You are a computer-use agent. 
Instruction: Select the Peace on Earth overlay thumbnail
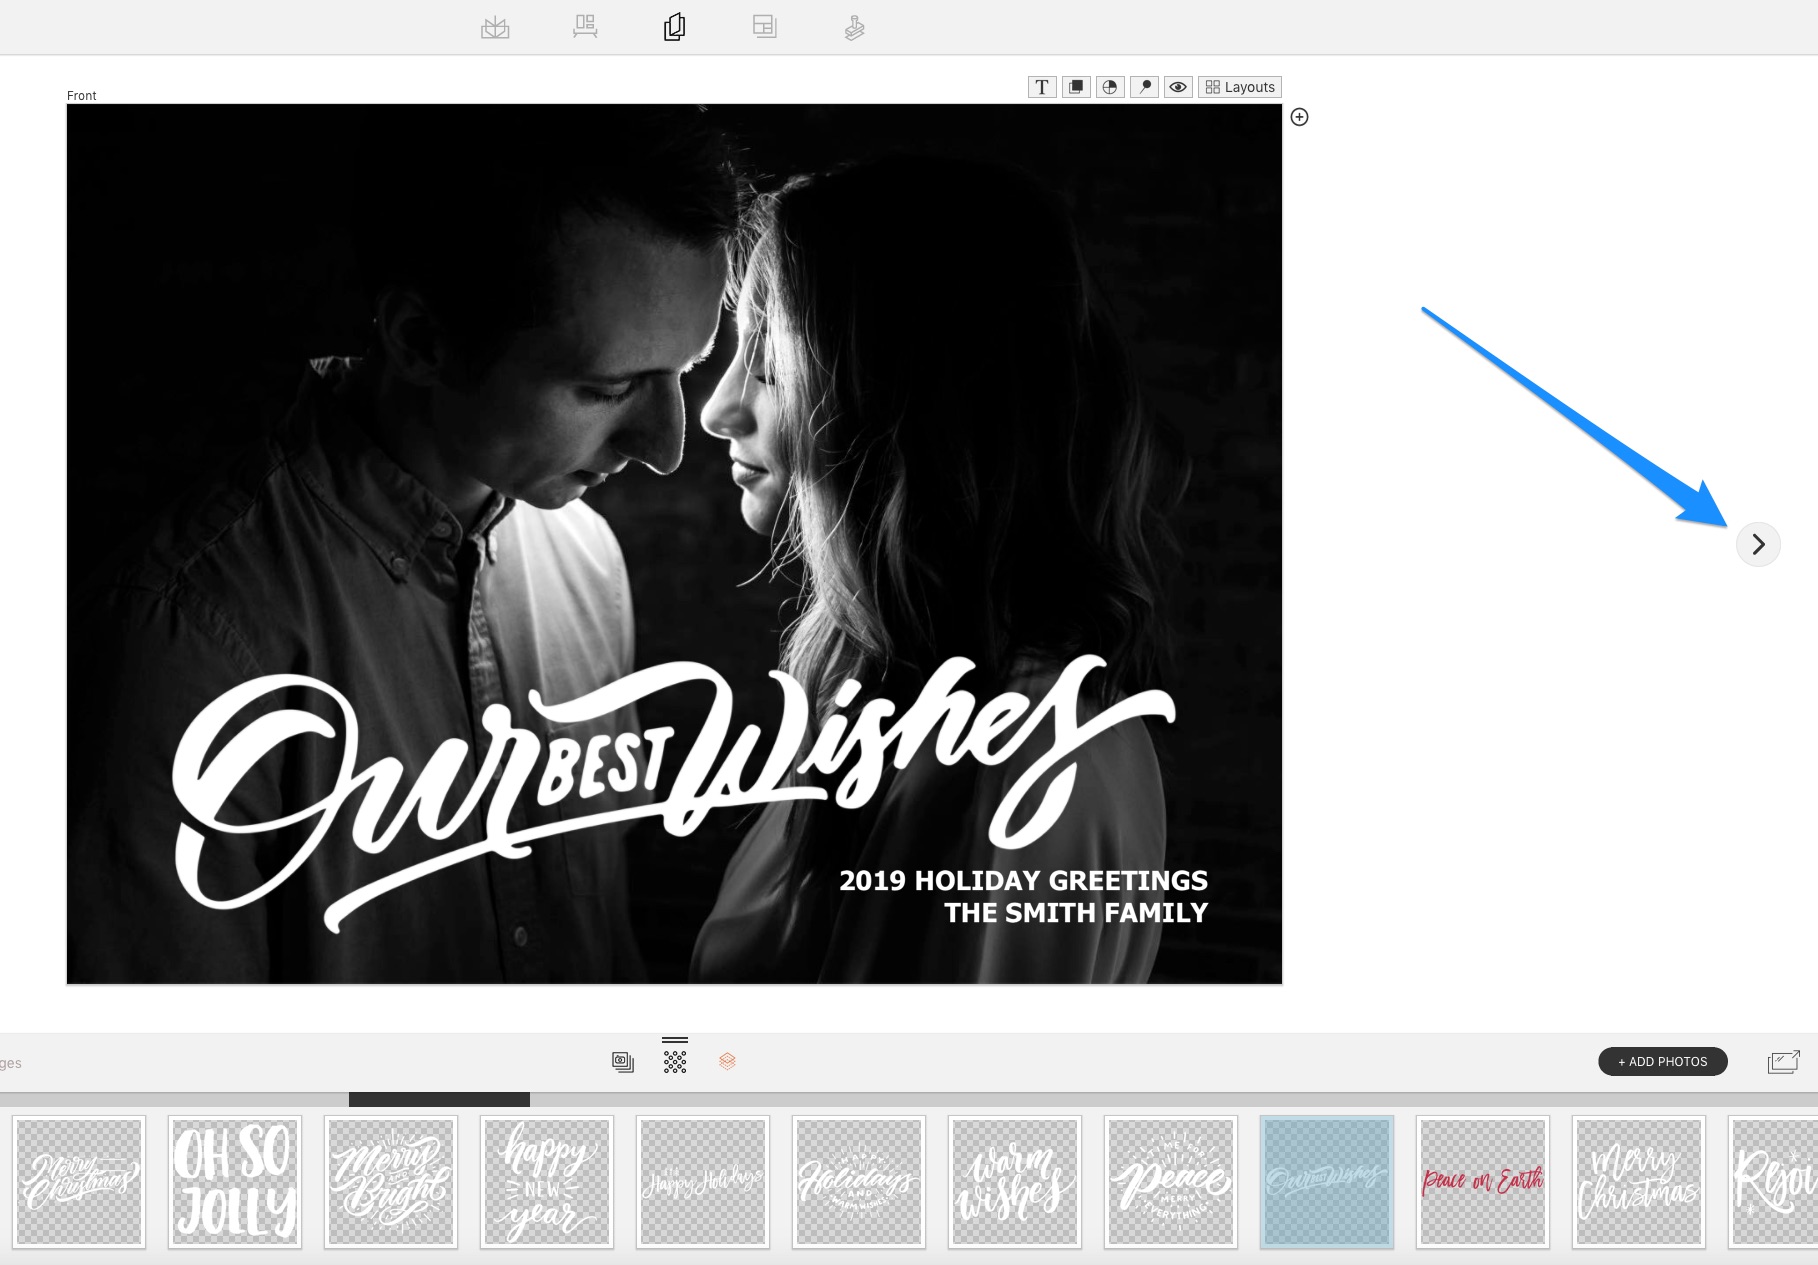1482,1181
